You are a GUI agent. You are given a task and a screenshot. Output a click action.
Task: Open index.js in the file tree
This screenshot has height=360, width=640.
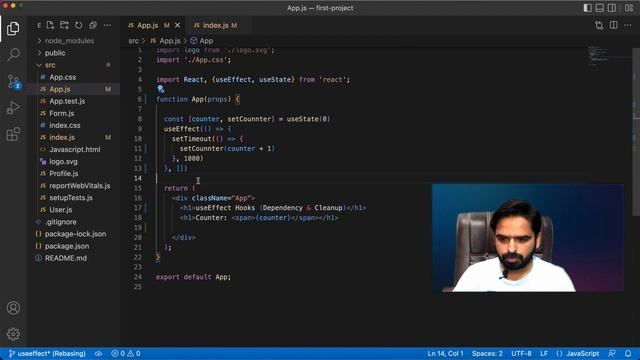click(62, 138)
